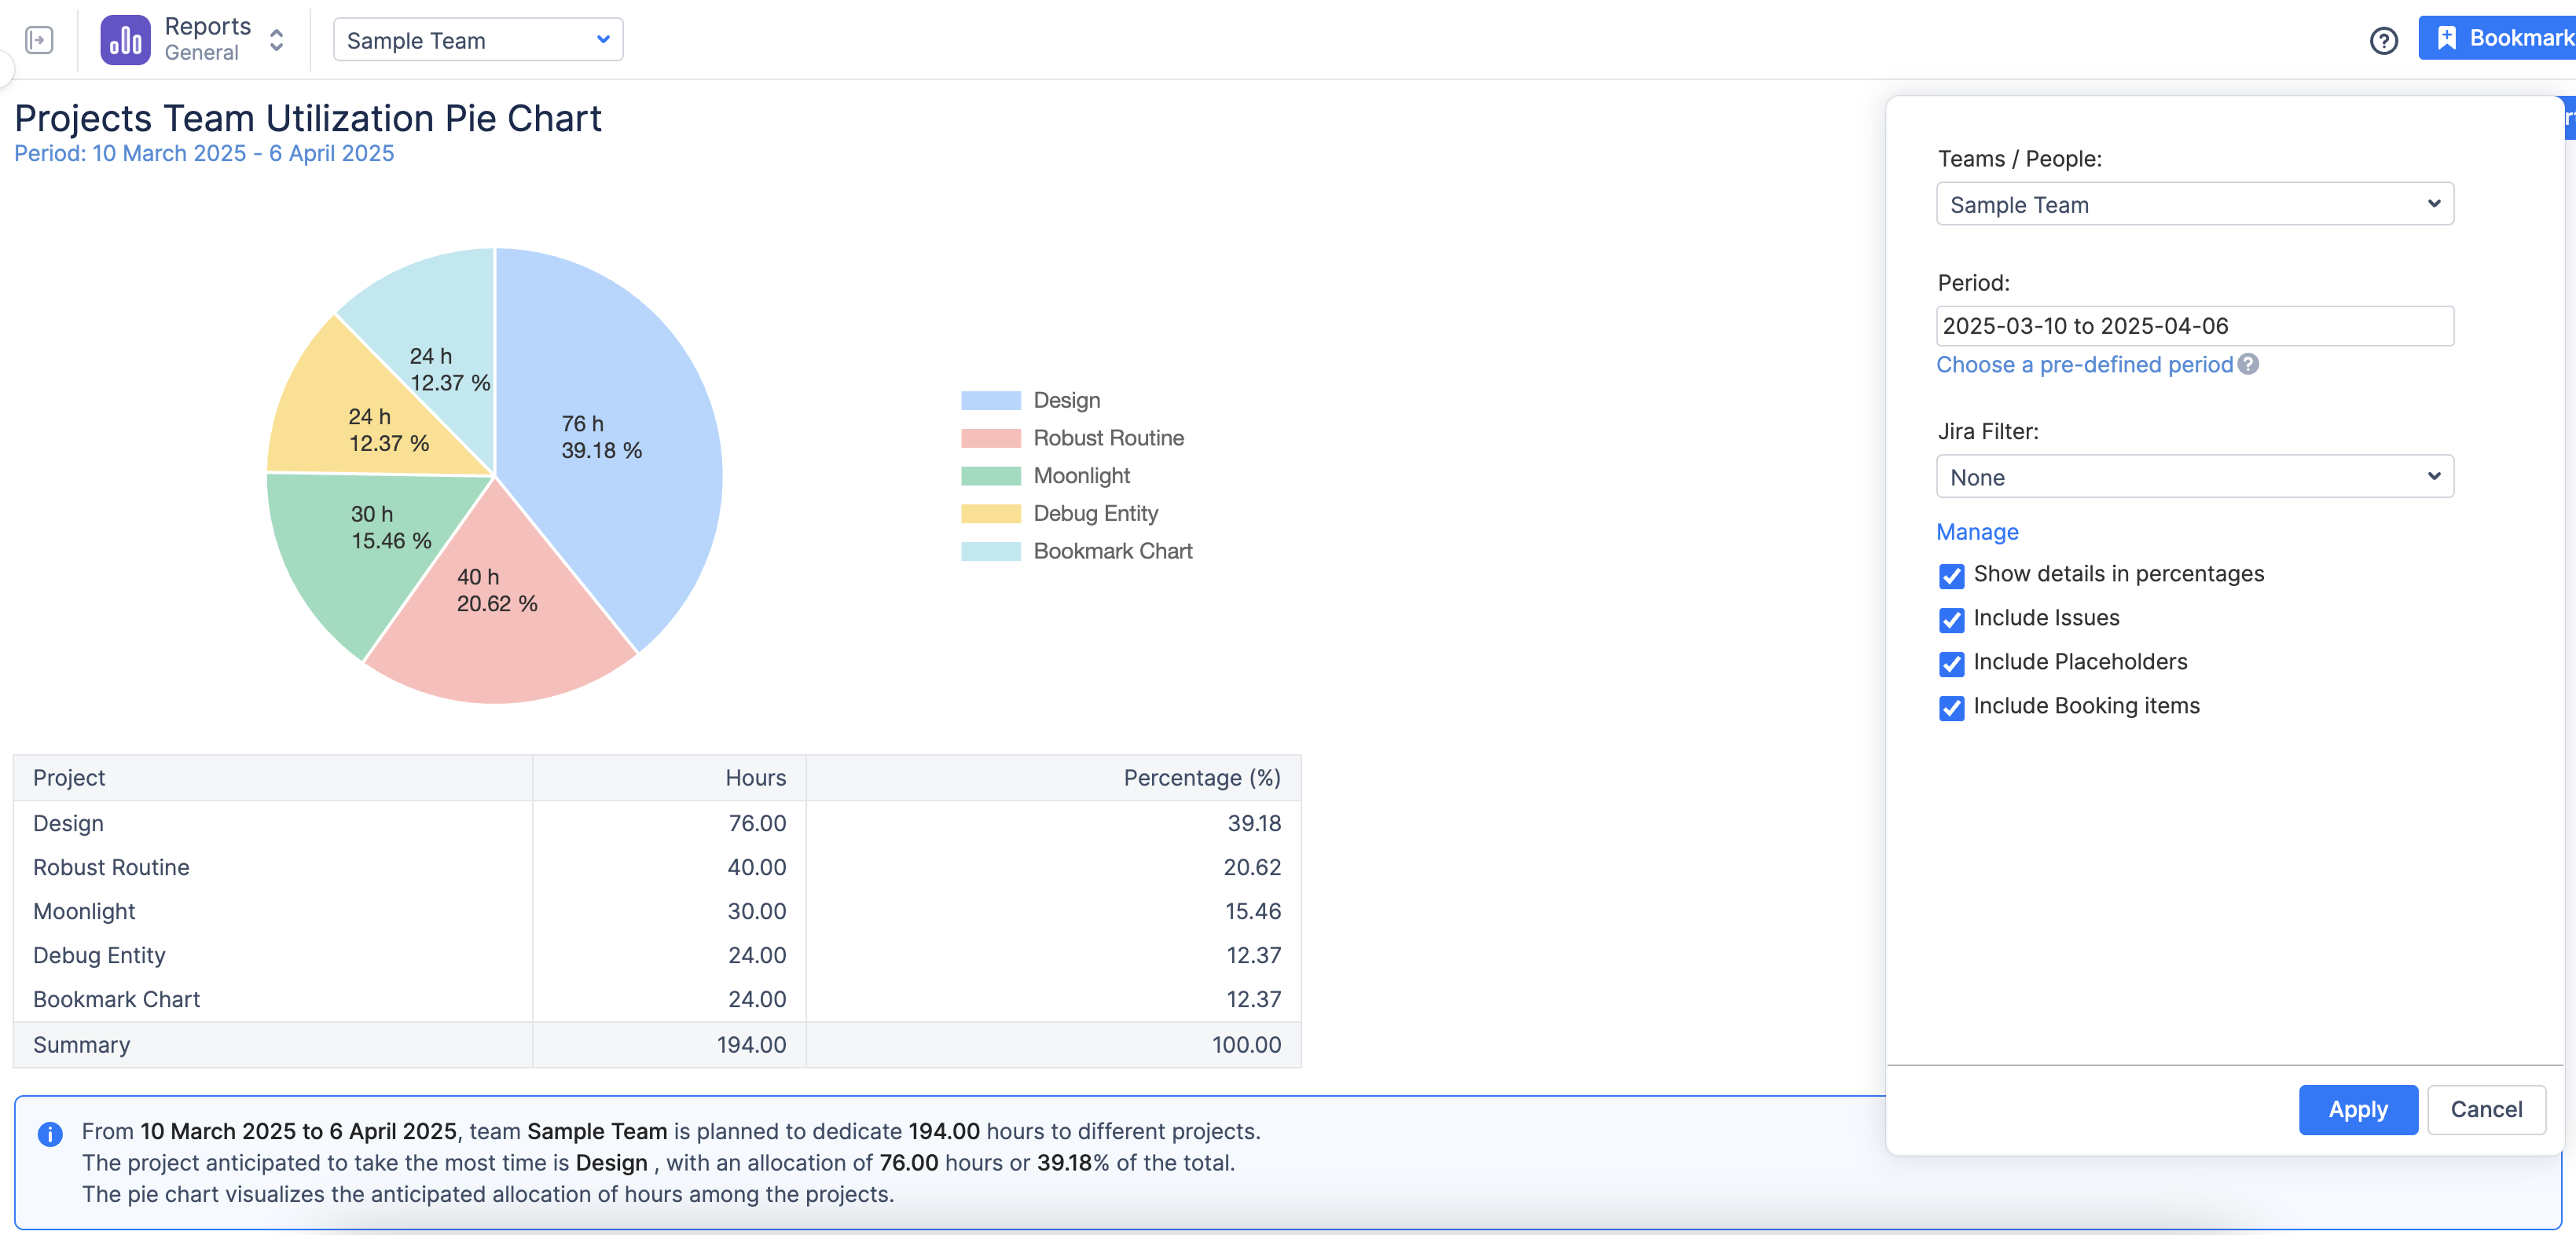Expand the Teams / People dropdown
Viewport: 2576px width, 1235px height.
click(2194, 204)
